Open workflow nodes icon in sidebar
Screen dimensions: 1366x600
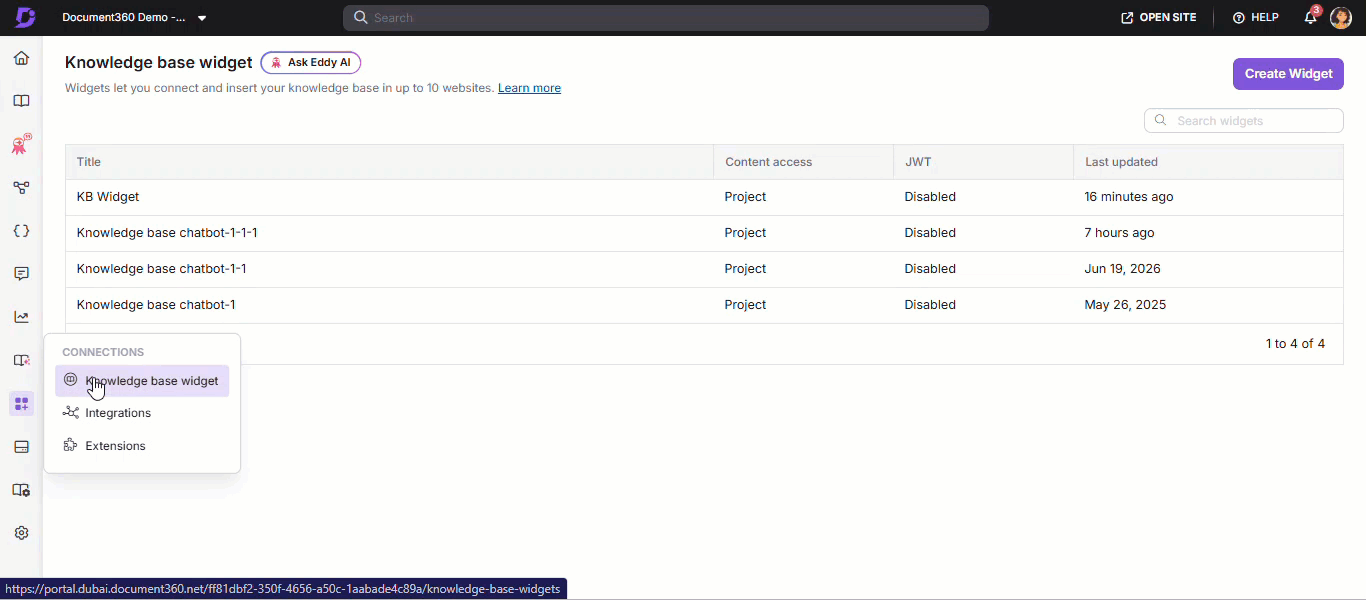pyautogui.click(x=21, y=188)
